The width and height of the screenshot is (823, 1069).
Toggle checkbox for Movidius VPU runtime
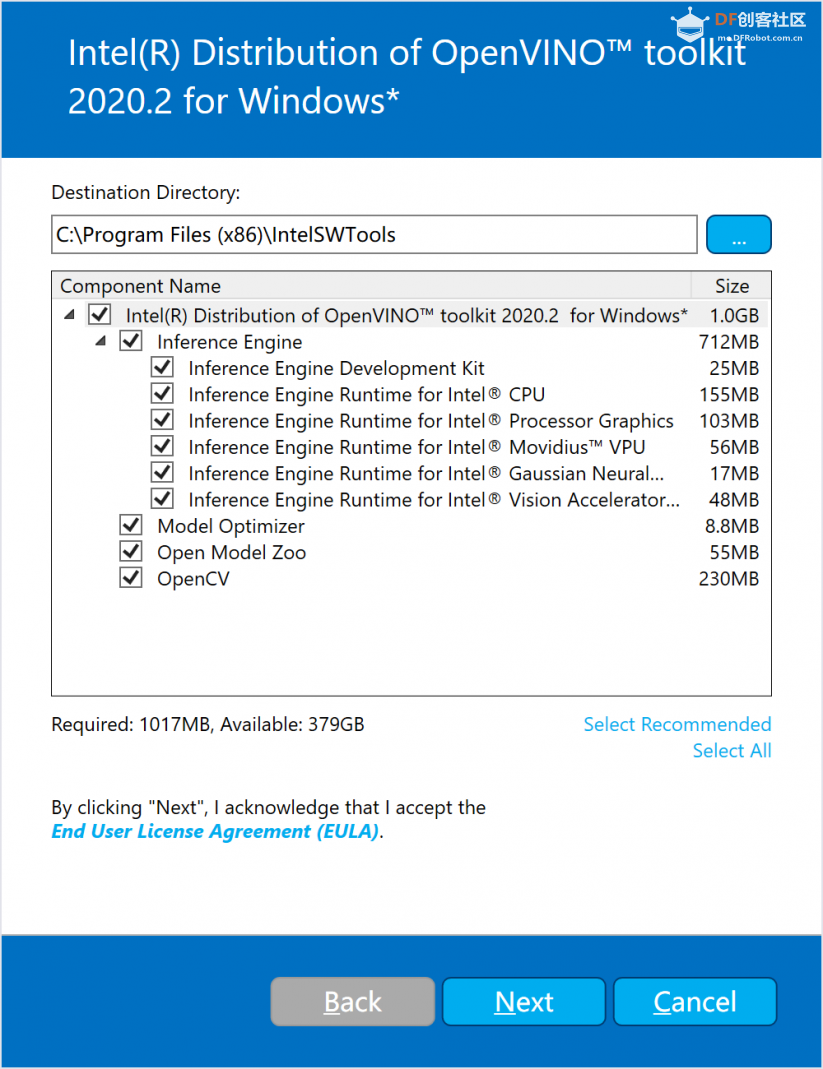(x=162, y=447)
